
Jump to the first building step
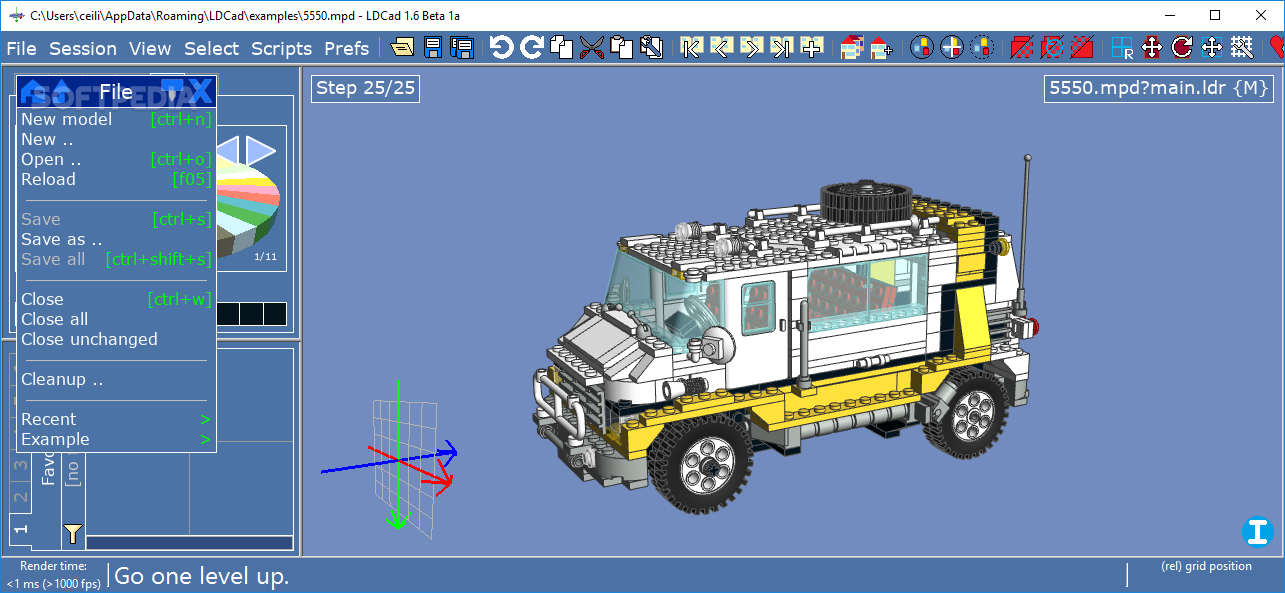691,47
